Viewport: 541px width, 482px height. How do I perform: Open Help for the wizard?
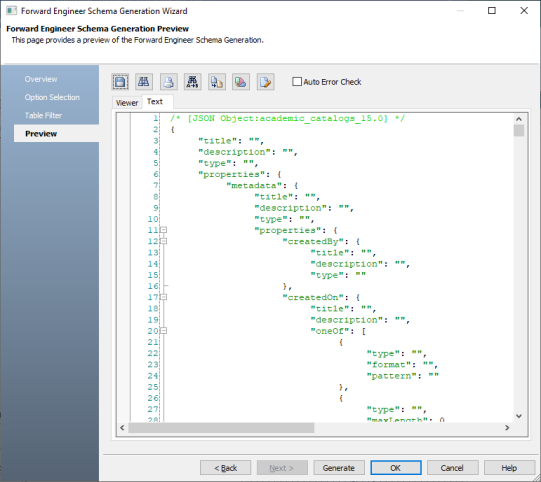tap(509, 468)
